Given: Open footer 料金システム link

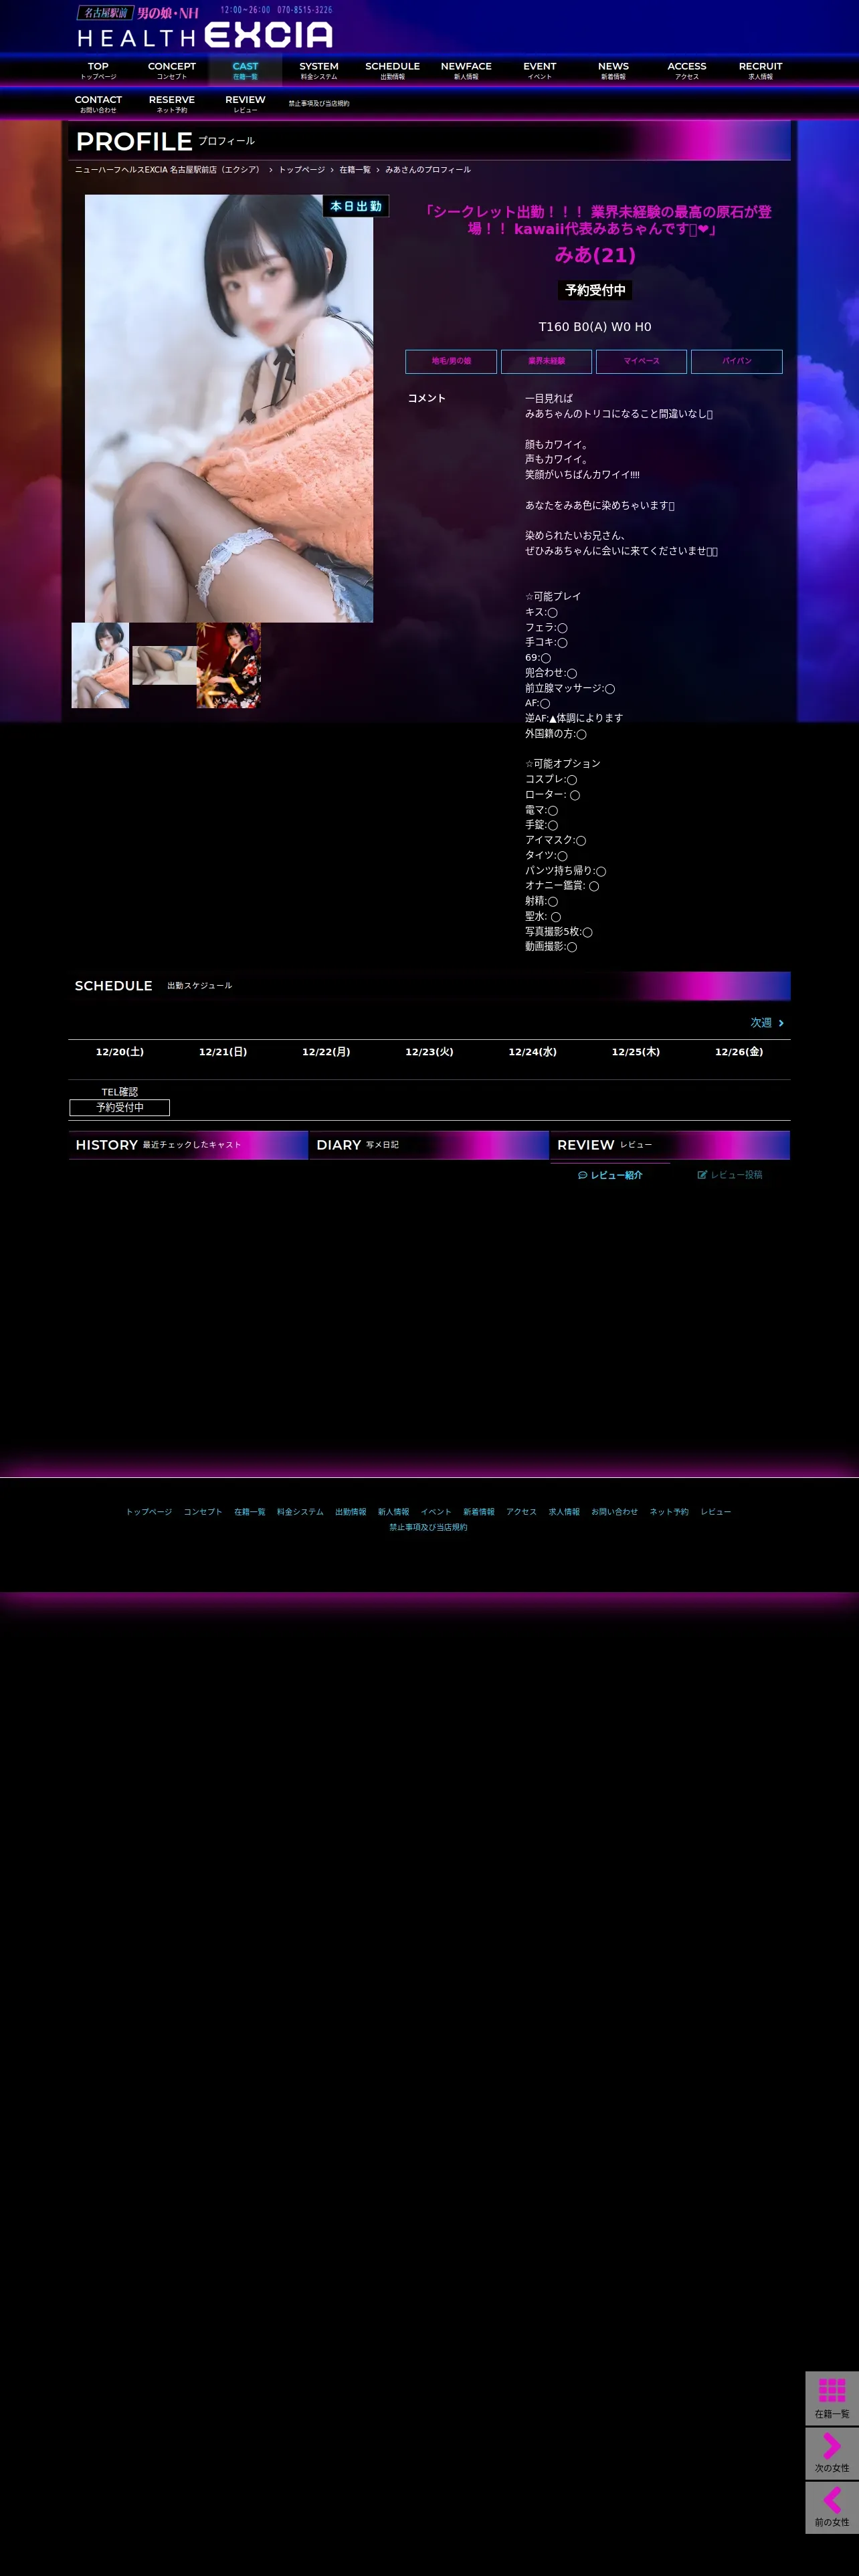Looking at the screenshot, I should click(300, 1512).
